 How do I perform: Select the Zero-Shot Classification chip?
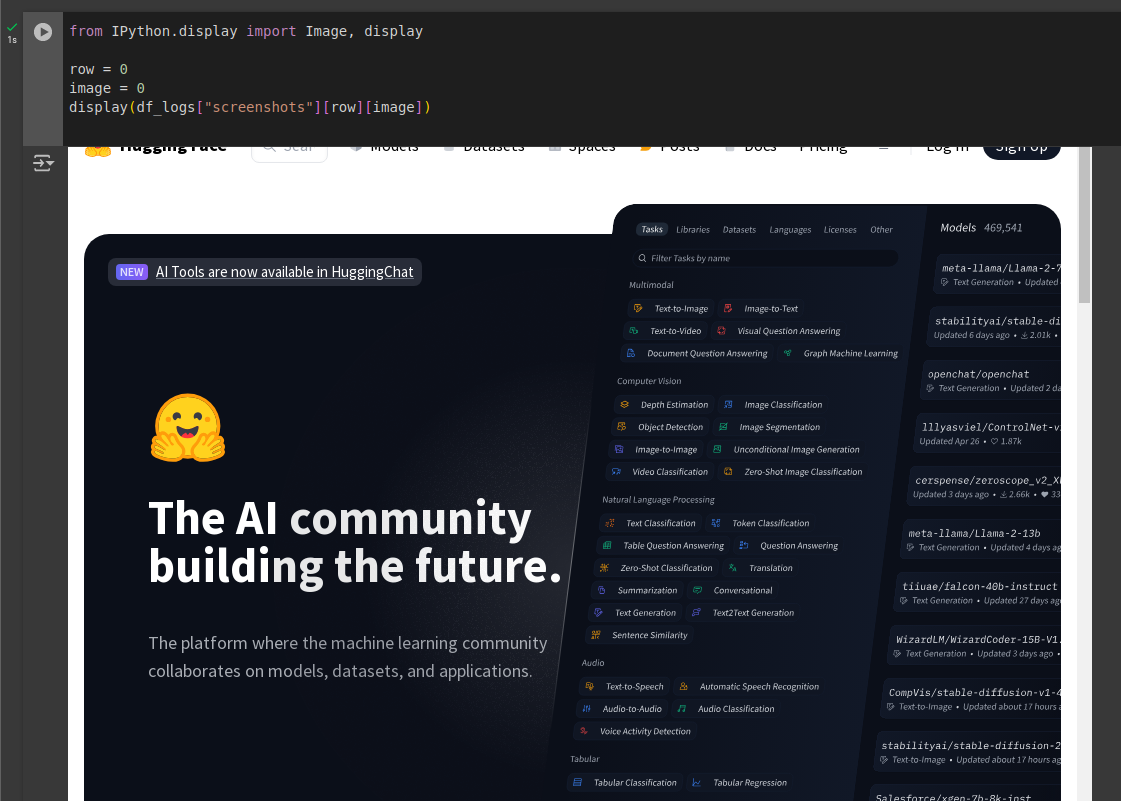click(x=656, y=567)
